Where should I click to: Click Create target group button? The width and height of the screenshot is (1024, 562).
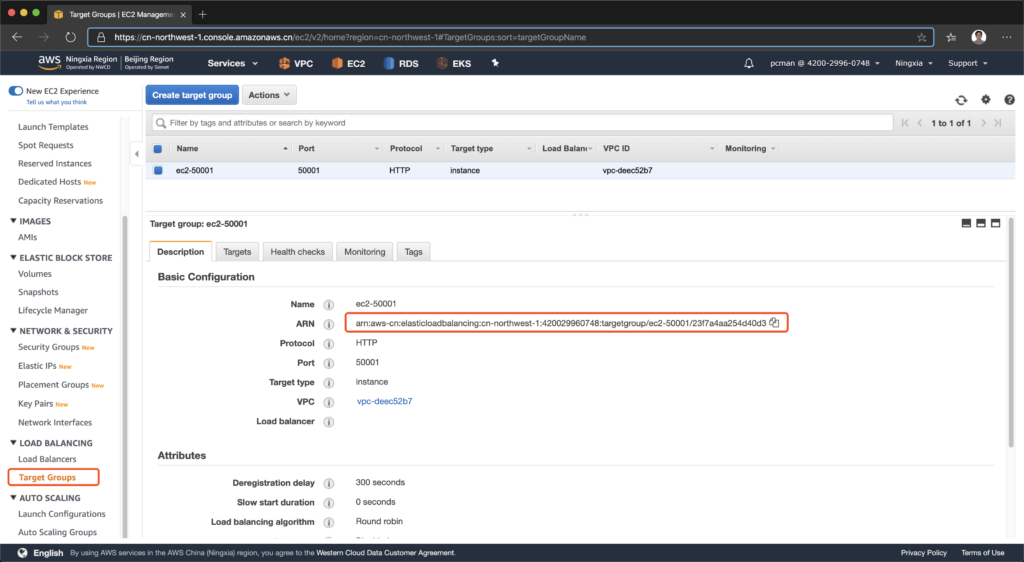click(192, 95)
